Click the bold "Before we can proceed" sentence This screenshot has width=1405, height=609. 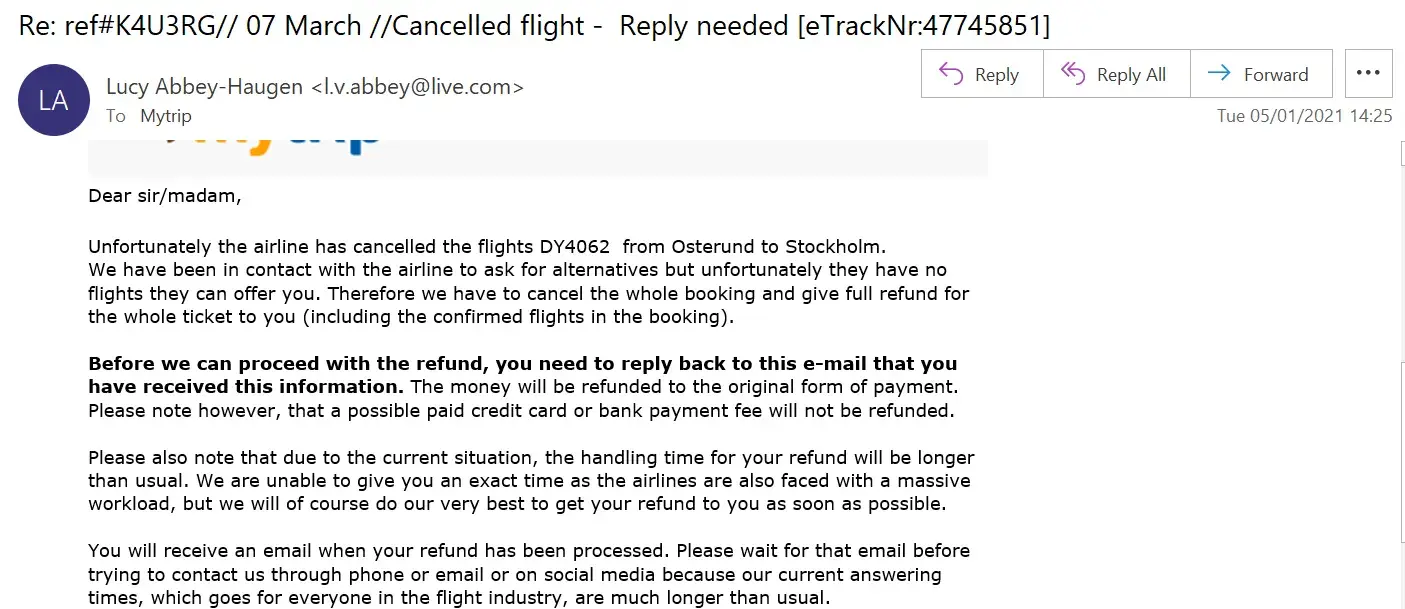[x=522, y=364]
